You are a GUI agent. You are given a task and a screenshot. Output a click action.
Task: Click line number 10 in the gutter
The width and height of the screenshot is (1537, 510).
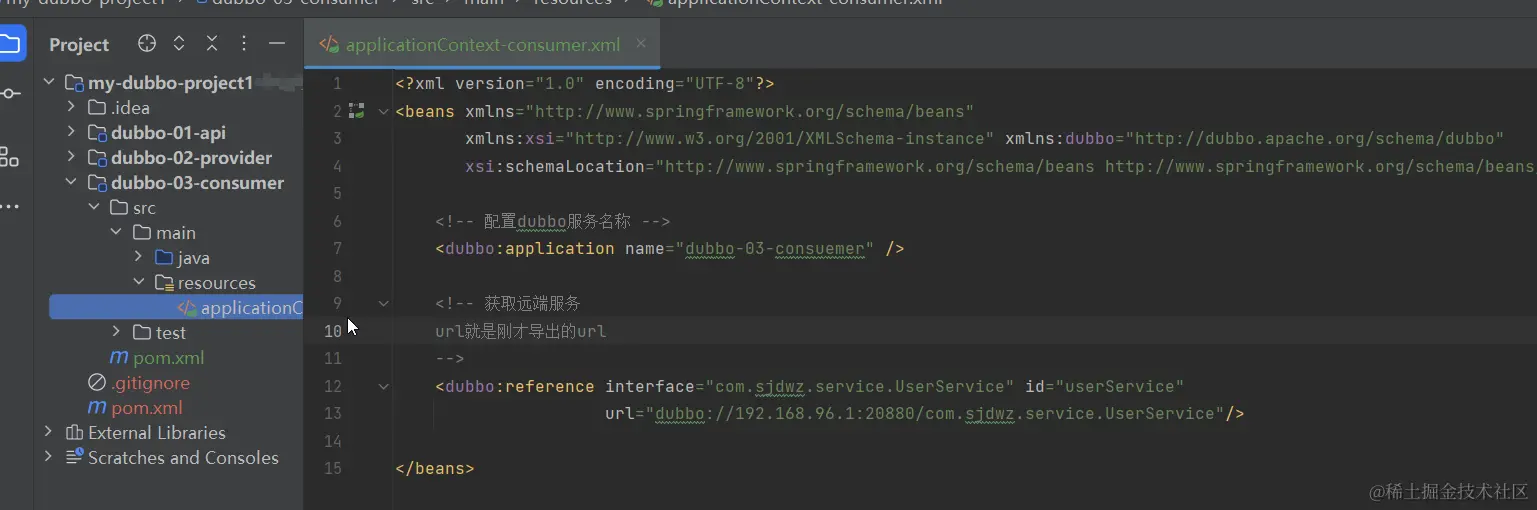[332, 331]
